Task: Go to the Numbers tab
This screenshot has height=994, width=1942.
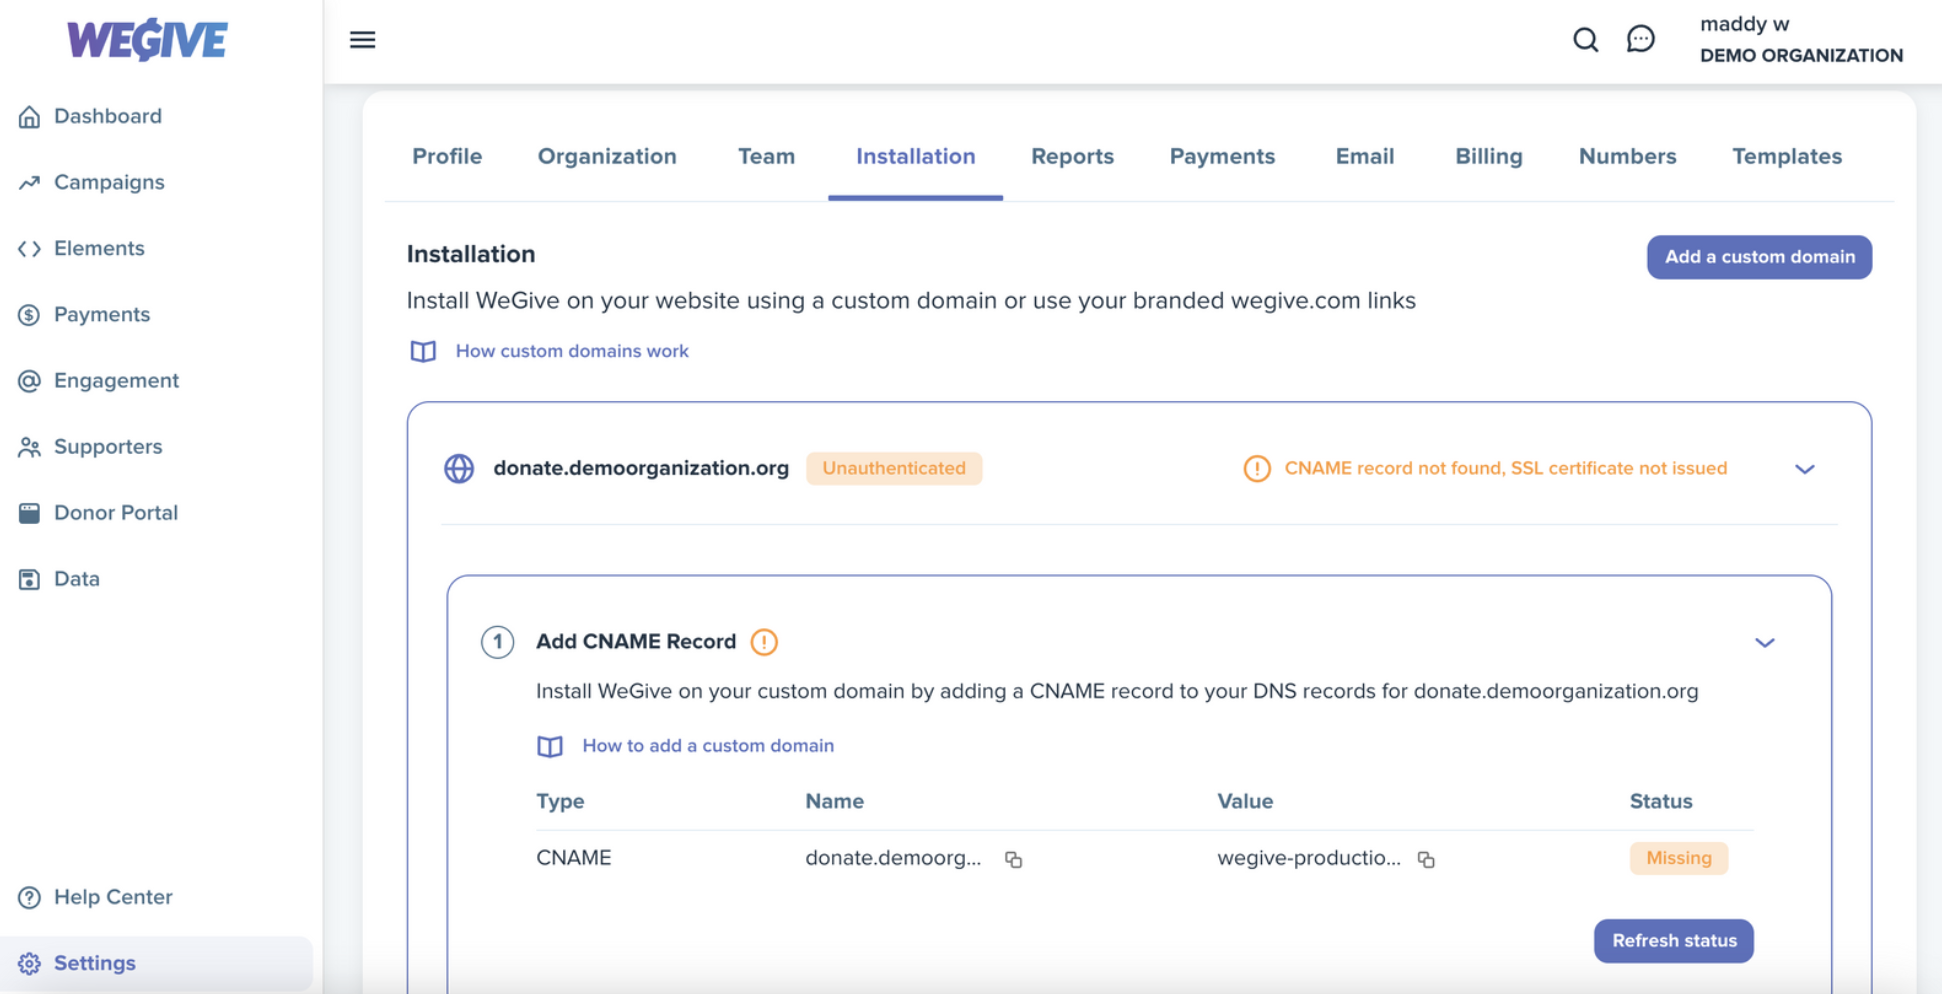Action: tap(1628, 156)
